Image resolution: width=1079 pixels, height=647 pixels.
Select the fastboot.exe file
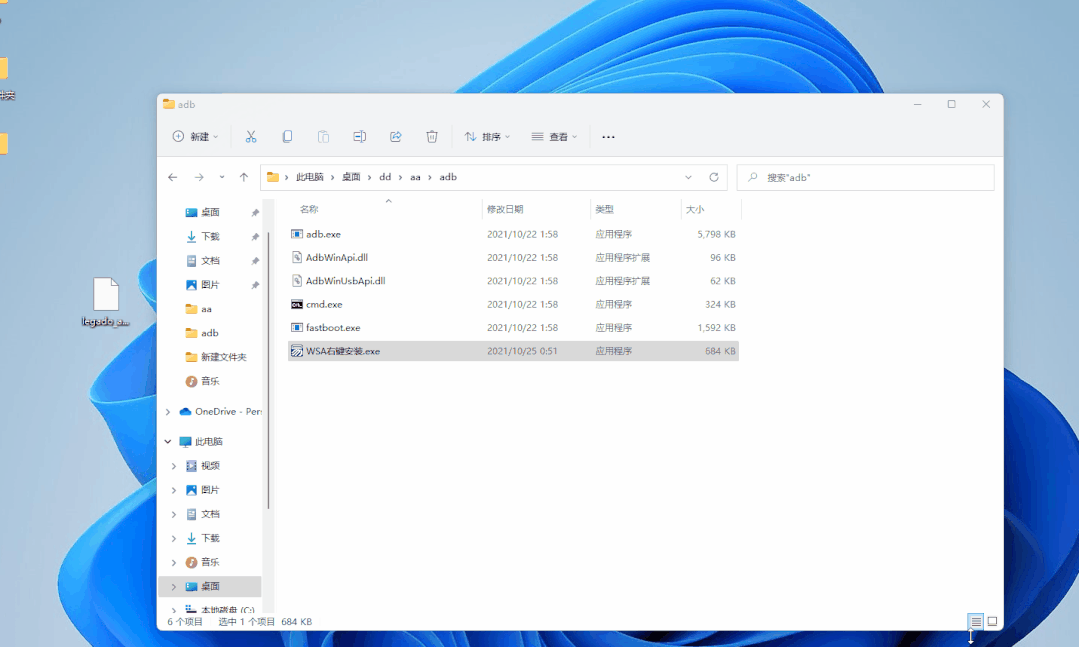(x=333, y=327)
